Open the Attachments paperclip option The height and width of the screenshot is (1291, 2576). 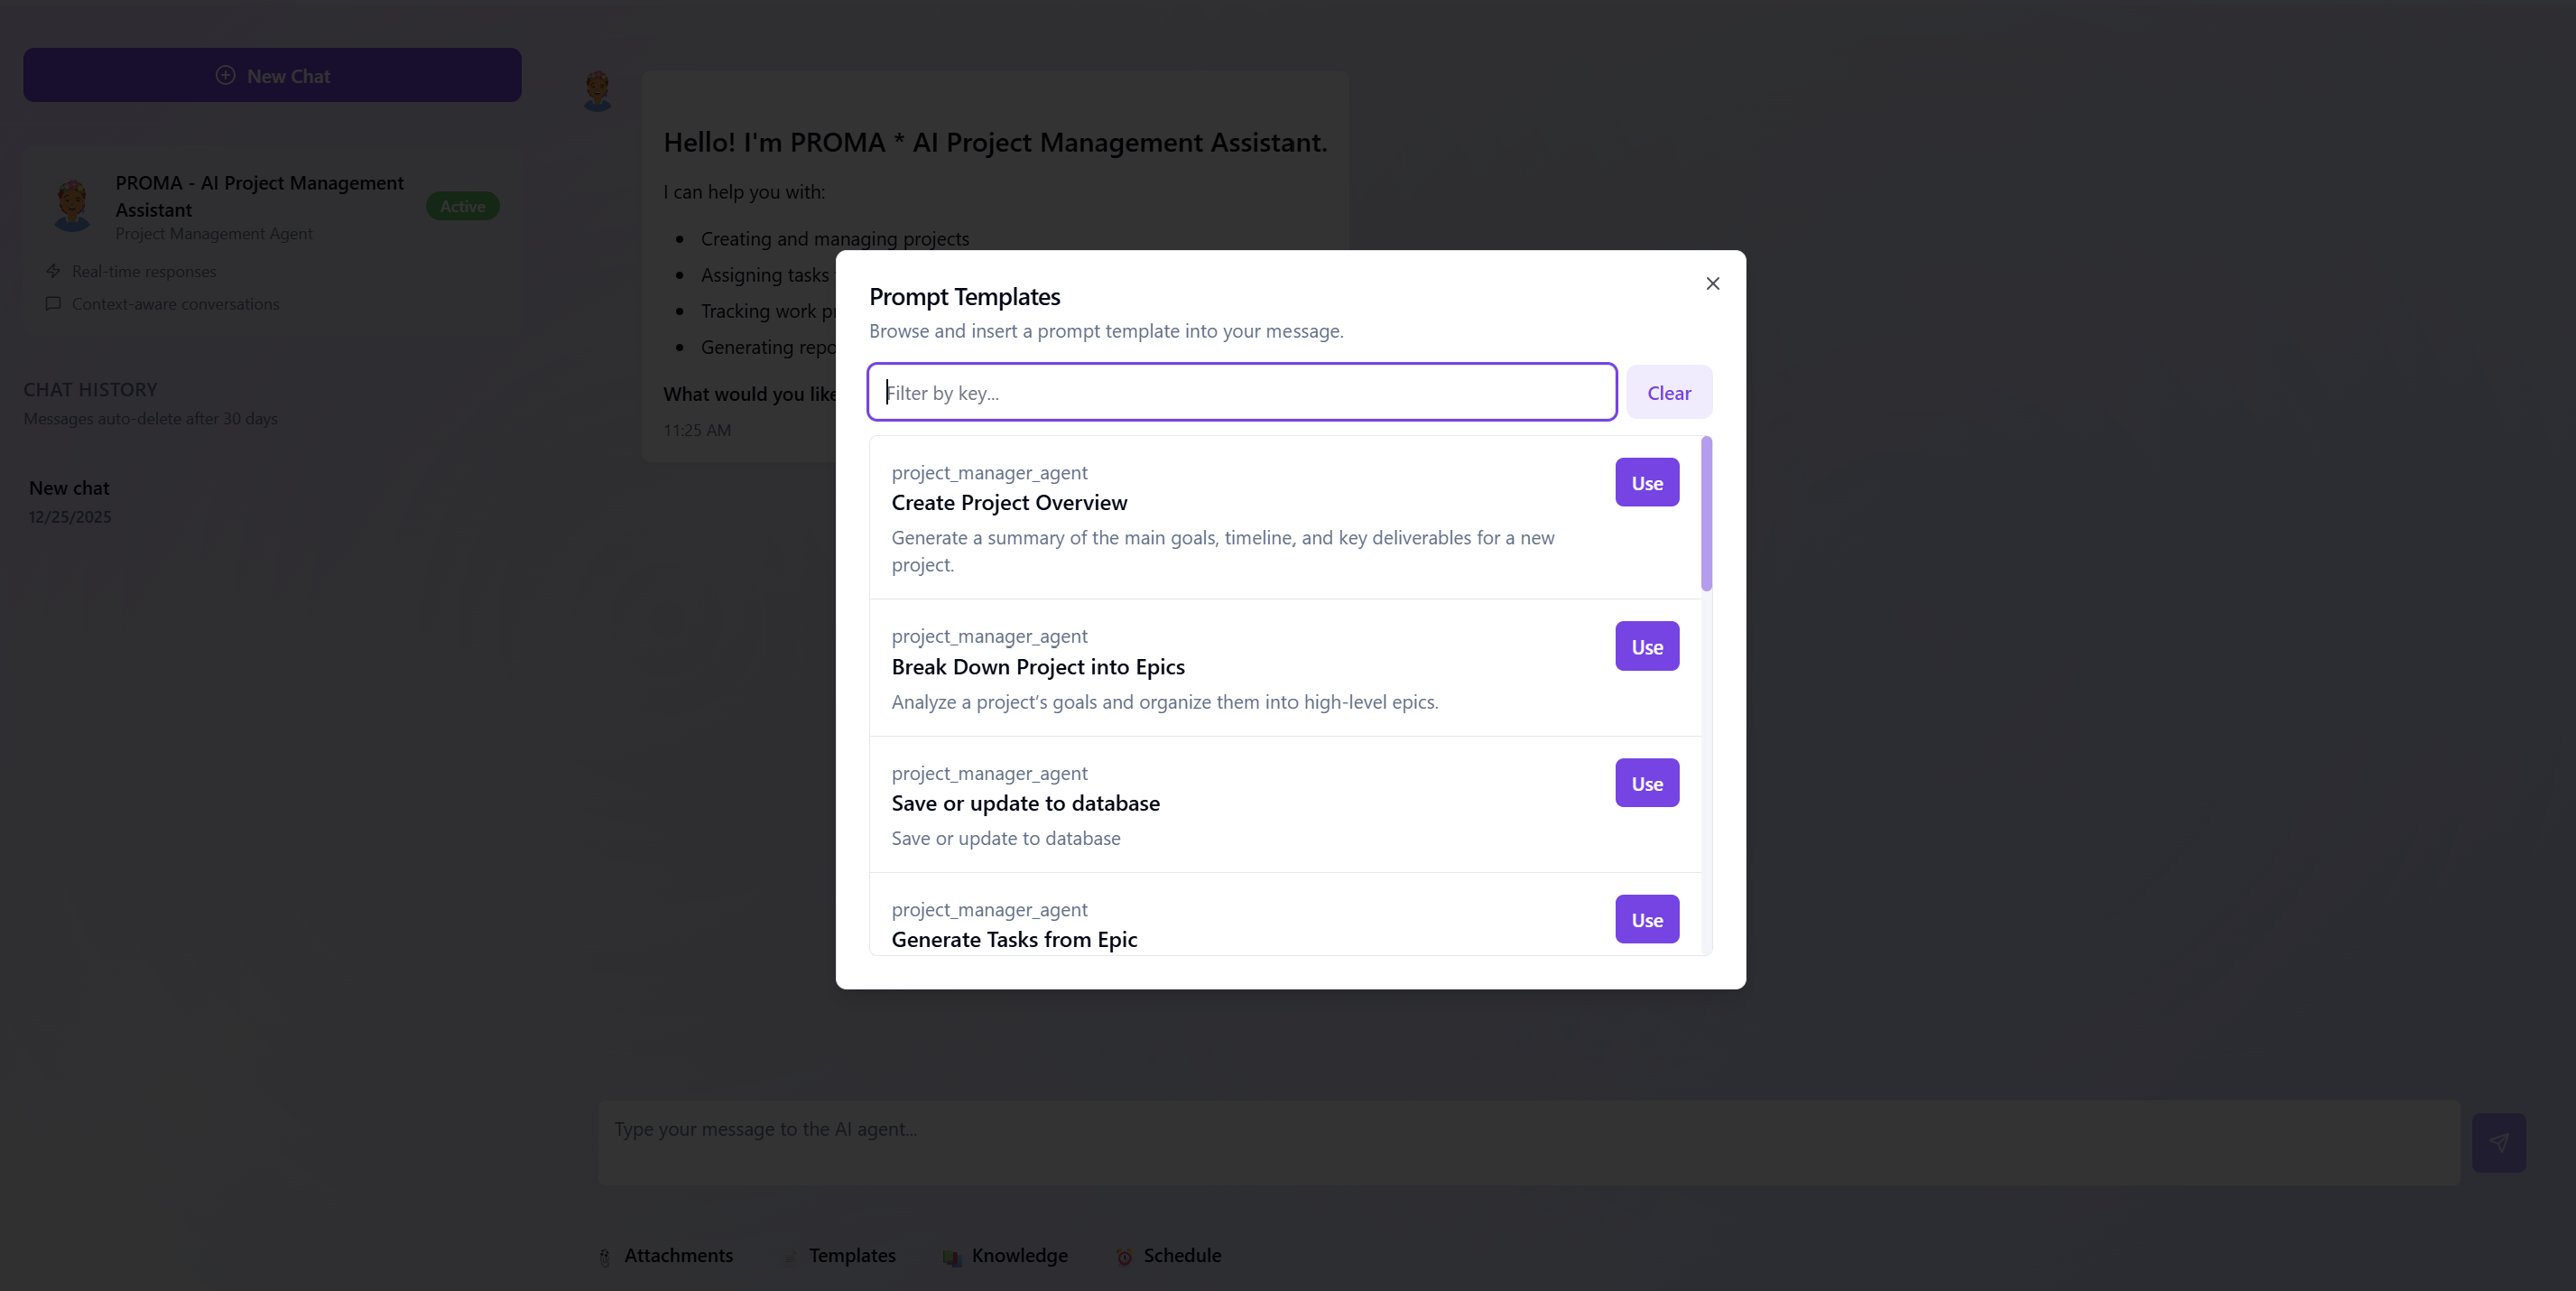[666, 1256]
